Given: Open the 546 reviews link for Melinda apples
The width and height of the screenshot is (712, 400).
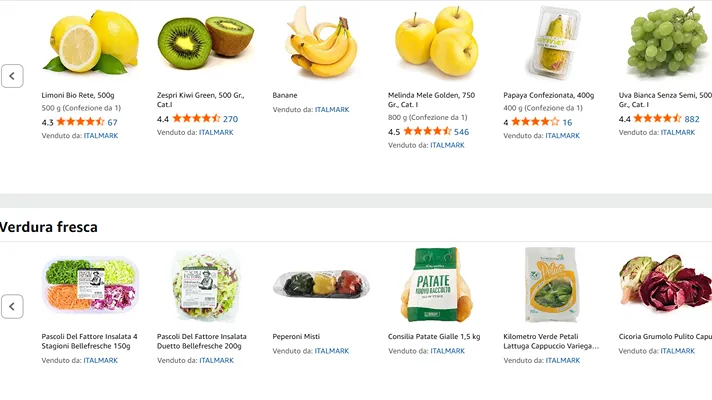Looking at the screenshot, I should coord(461,132).
